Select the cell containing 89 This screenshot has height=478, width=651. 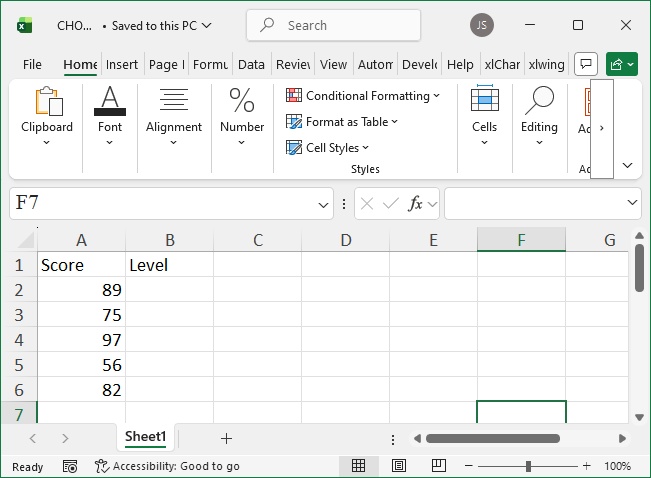81,289
